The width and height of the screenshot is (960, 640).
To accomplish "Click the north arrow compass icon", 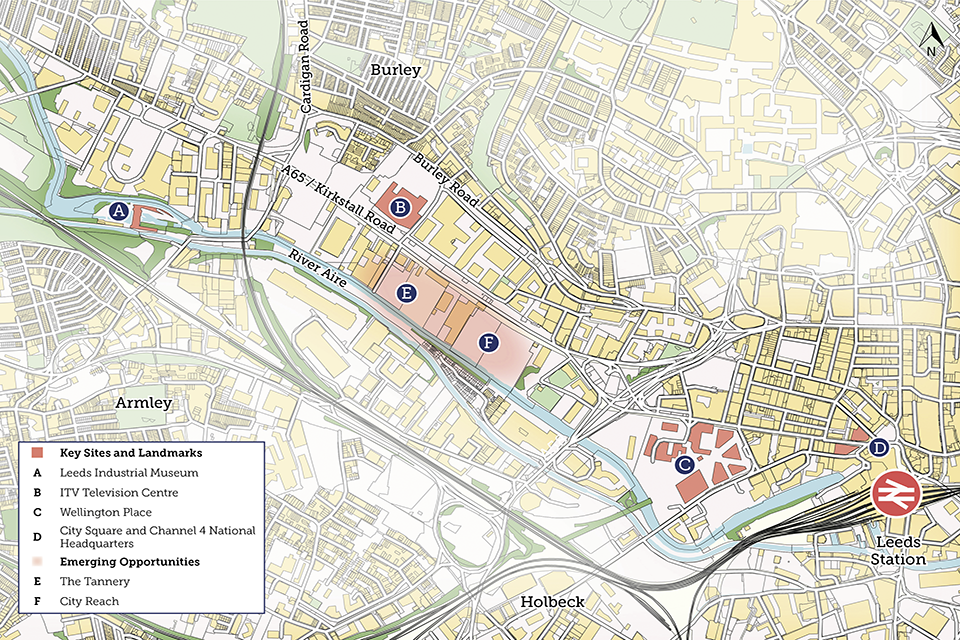I will pos(931,42).
